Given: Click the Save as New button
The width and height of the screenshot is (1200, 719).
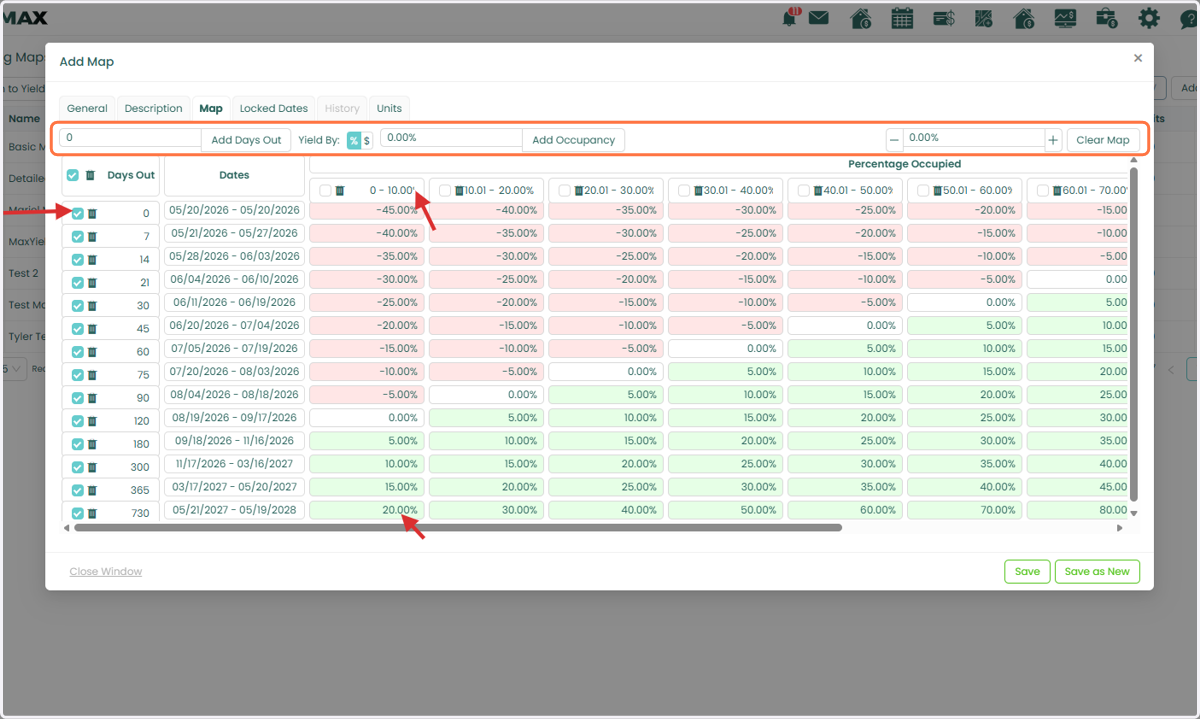Looking at the screenshot, I should 1097,571.
